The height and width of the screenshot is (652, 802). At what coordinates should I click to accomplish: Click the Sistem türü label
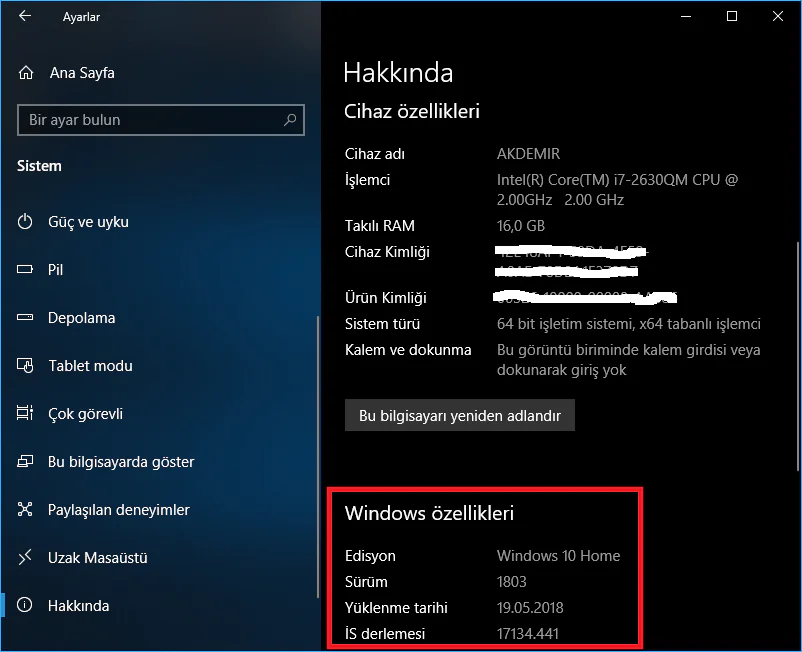click(x=382, y=324)
